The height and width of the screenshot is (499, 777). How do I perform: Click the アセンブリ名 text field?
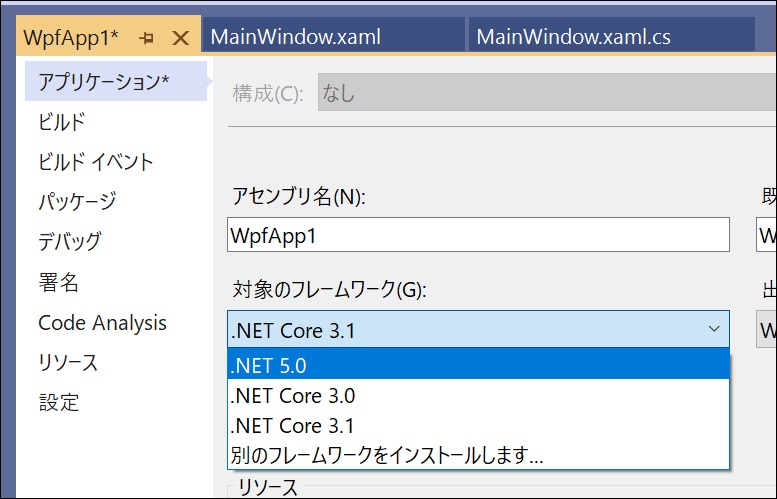478,234
